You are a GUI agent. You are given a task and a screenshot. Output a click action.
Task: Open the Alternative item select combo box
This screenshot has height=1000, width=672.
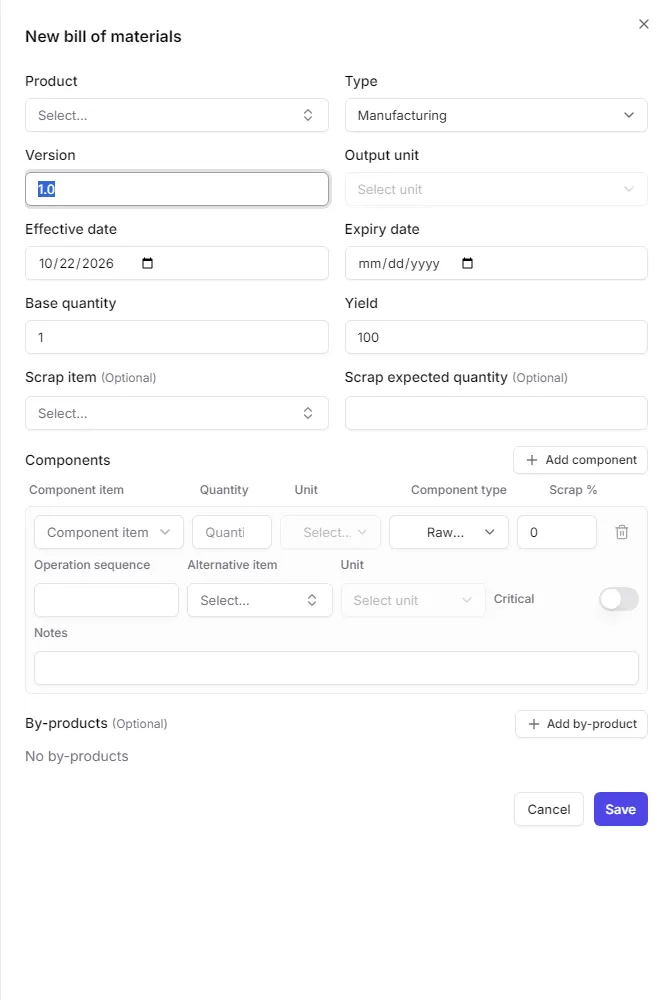(x=259, y=600)
